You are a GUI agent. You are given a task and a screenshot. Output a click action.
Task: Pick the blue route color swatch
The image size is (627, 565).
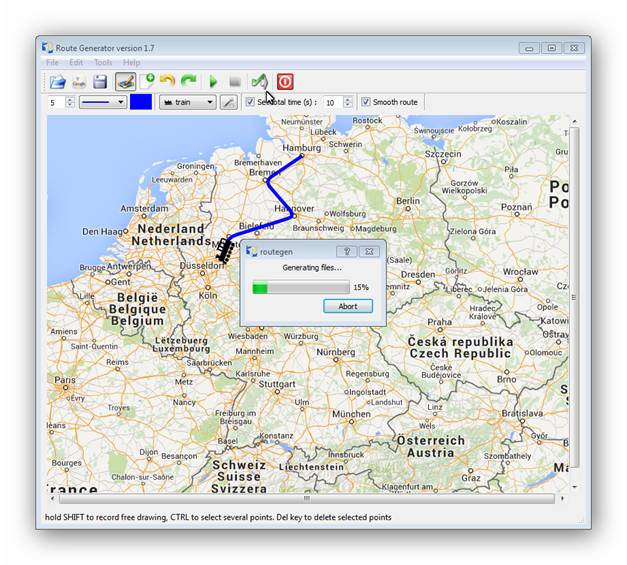141,102
